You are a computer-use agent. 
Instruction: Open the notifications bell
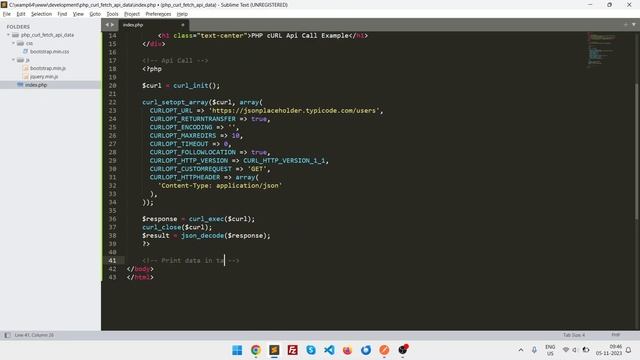pyautogui.click(x=629, y=350)
